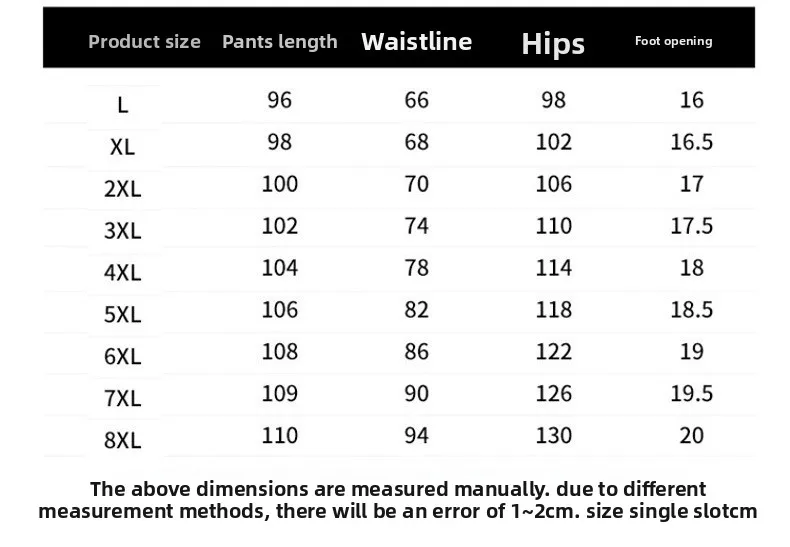Click the 7XL size row label
The image size is (790, 547).
pyautogui.click(x=122, y=399)
